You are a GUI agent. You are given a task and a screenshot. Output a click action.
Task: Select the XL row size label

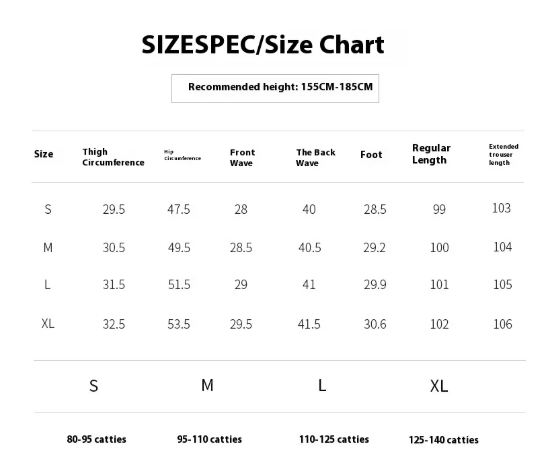coord(48,323)
